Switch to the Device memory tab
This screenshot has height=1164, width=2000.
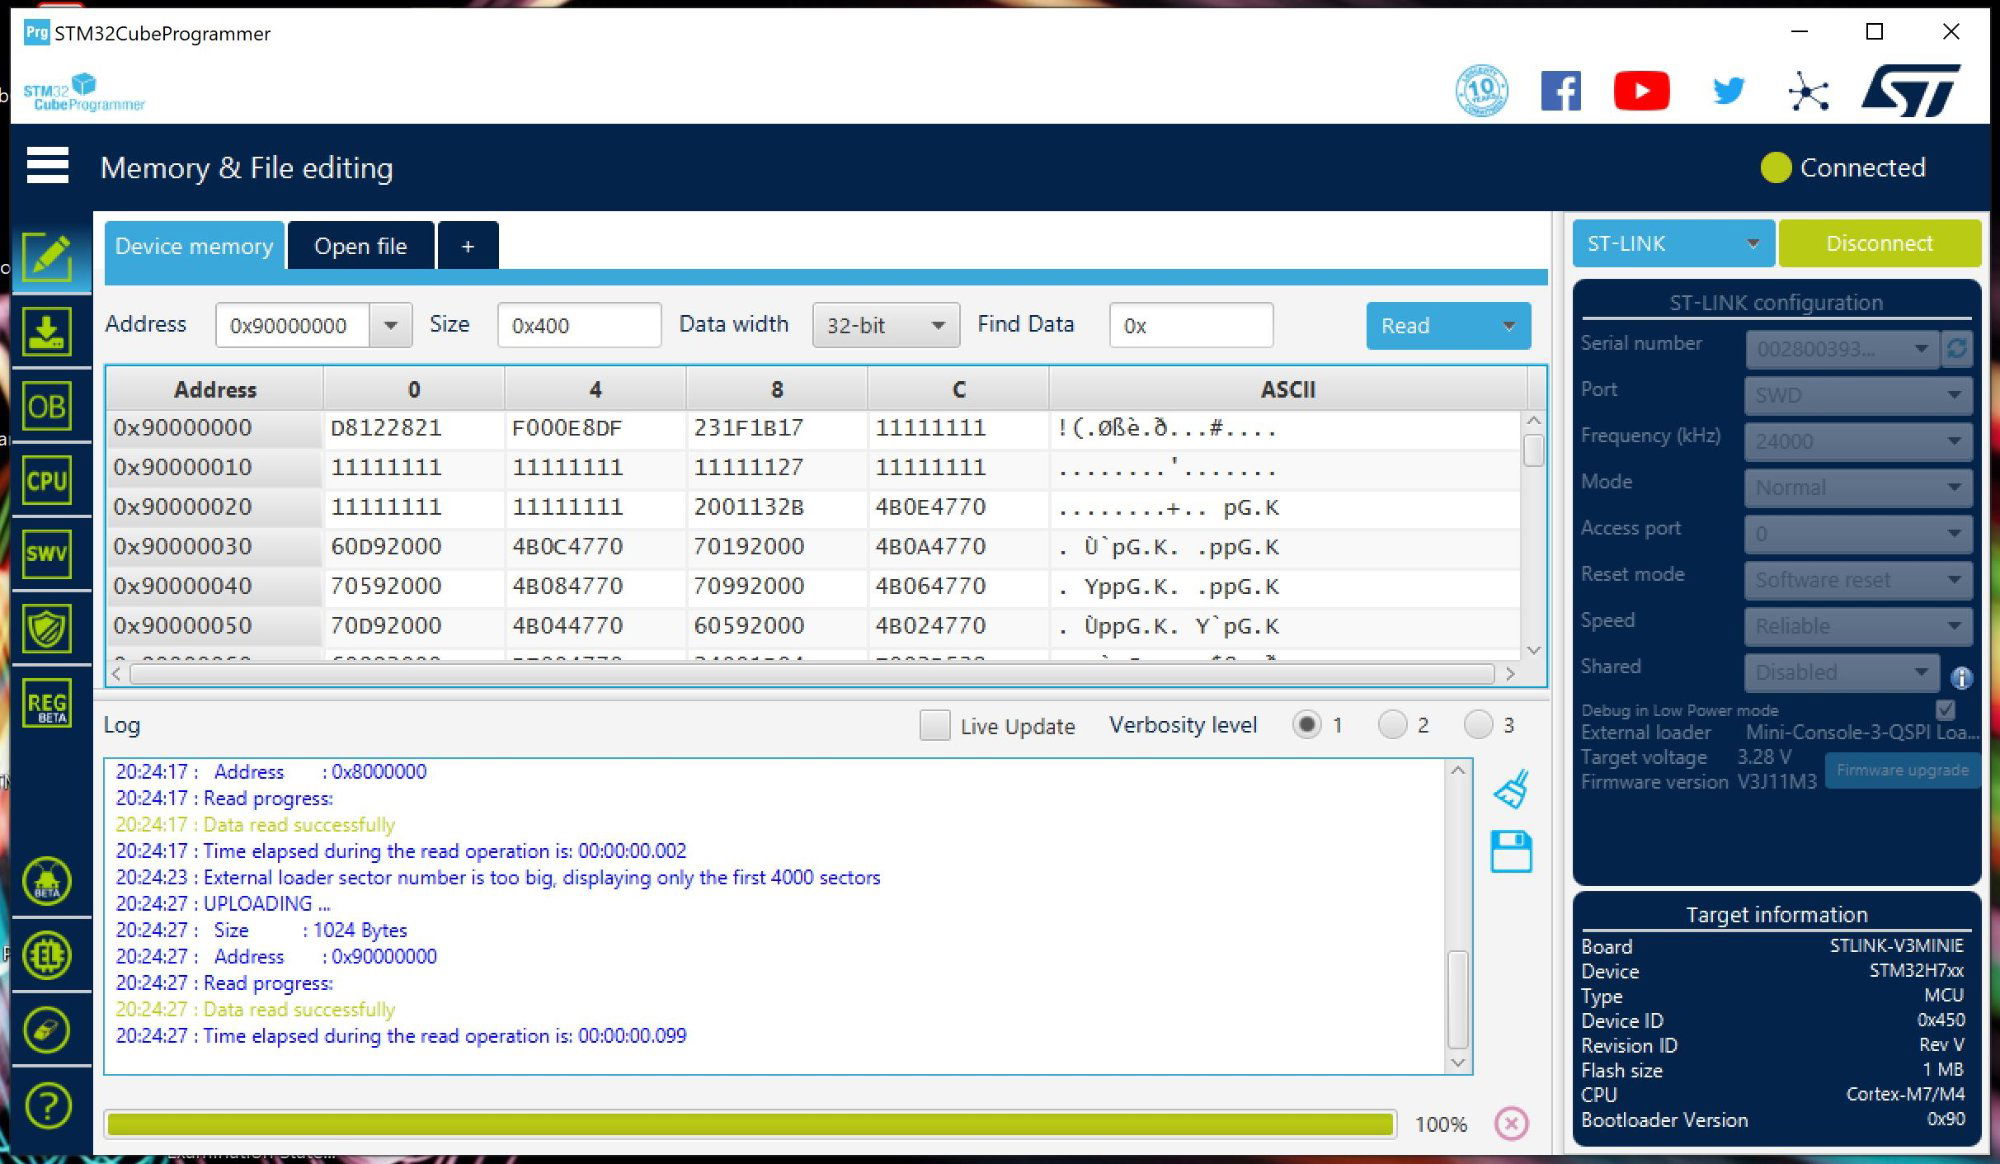194,246
